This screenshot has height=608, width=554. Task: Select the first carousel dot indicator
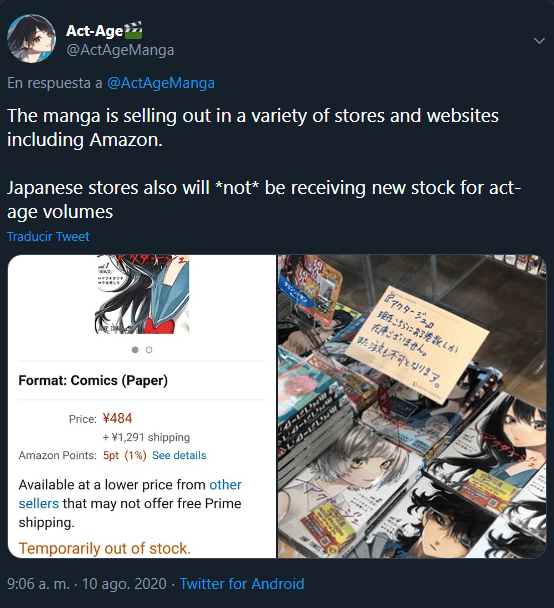[135, 350]
